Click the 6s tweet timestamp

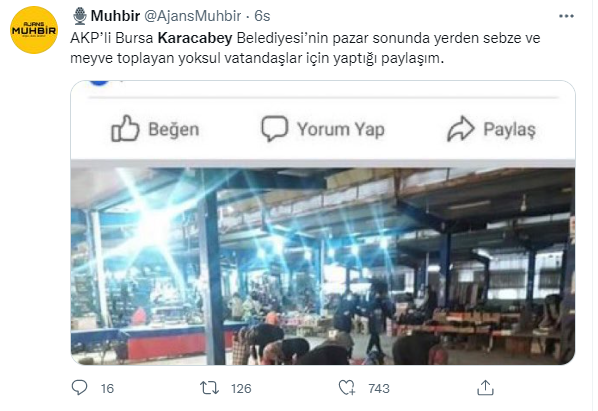coord(262,16)
